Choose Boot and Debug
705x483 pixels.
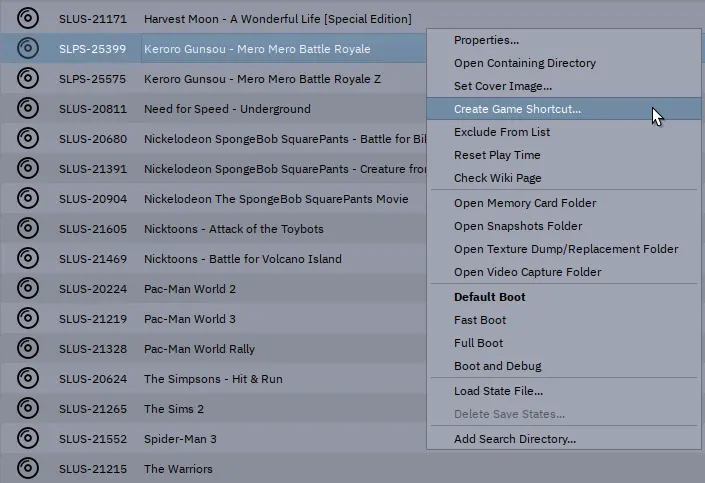tap(564, 366)
